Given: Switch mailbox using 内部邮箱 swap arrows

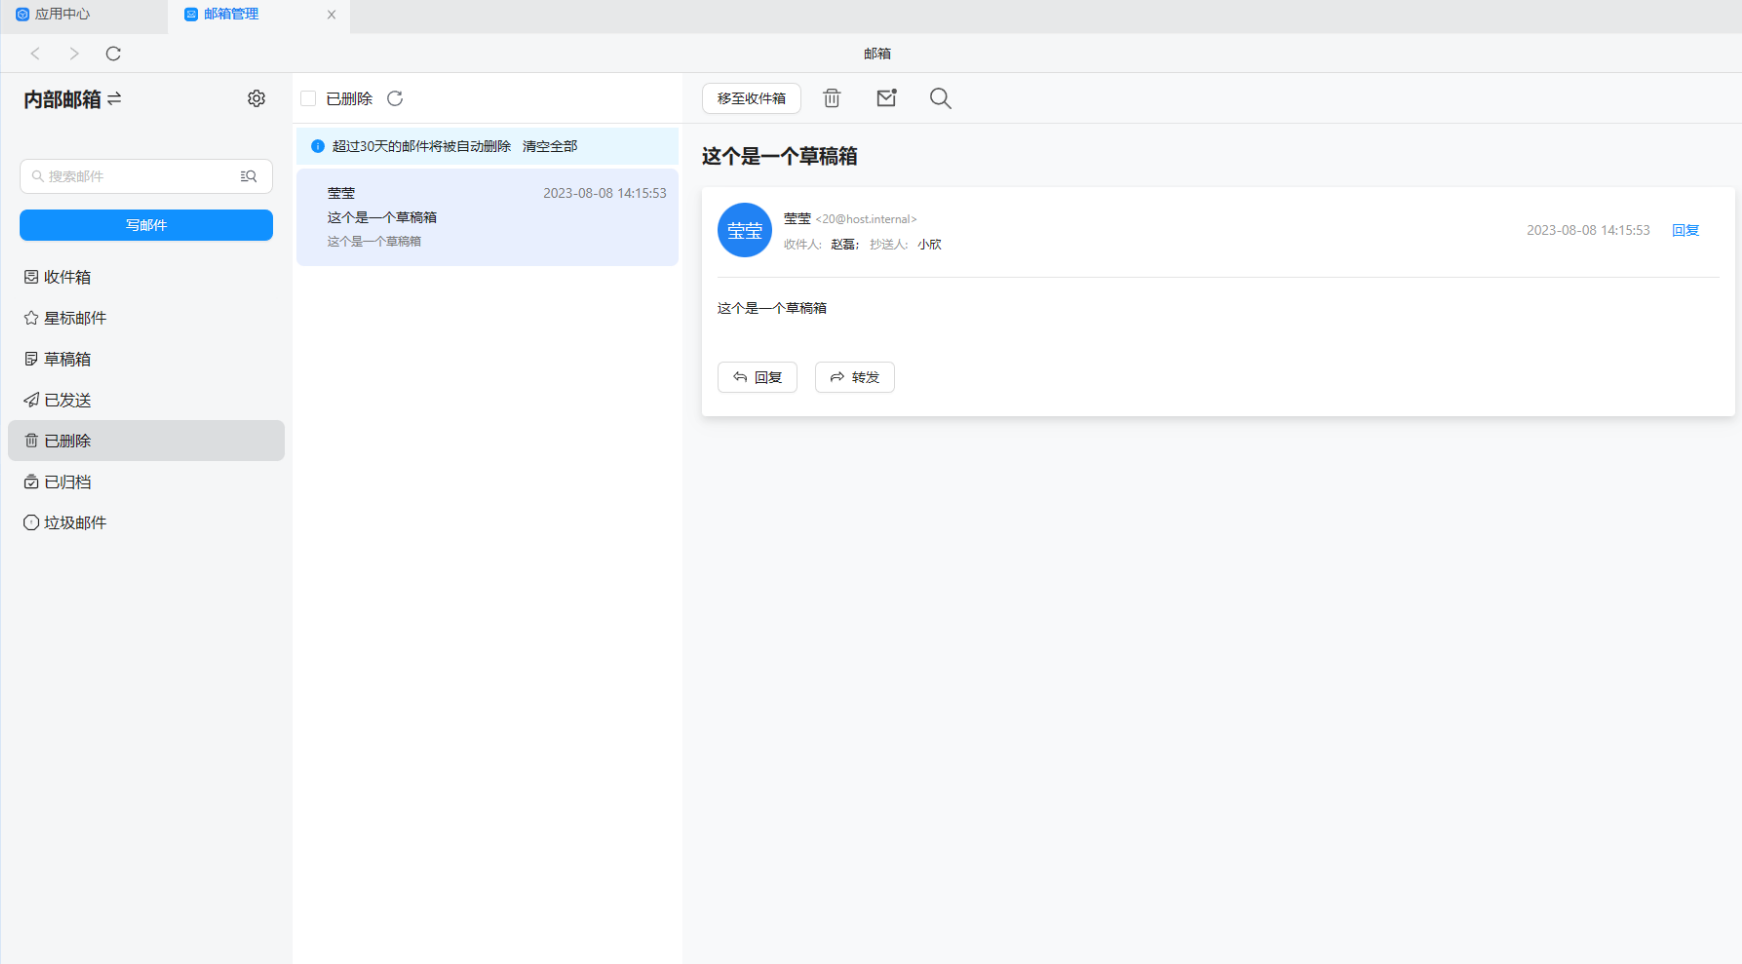Looking at the screenshot, I should (114, 99).
